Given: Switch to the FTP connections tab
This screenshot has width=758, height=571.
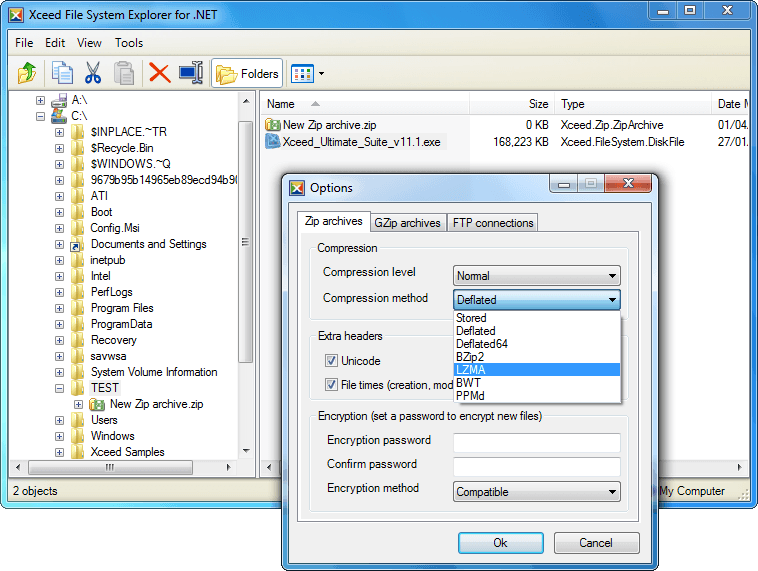Looking at the screenshot, I should (x=493, y=223).
